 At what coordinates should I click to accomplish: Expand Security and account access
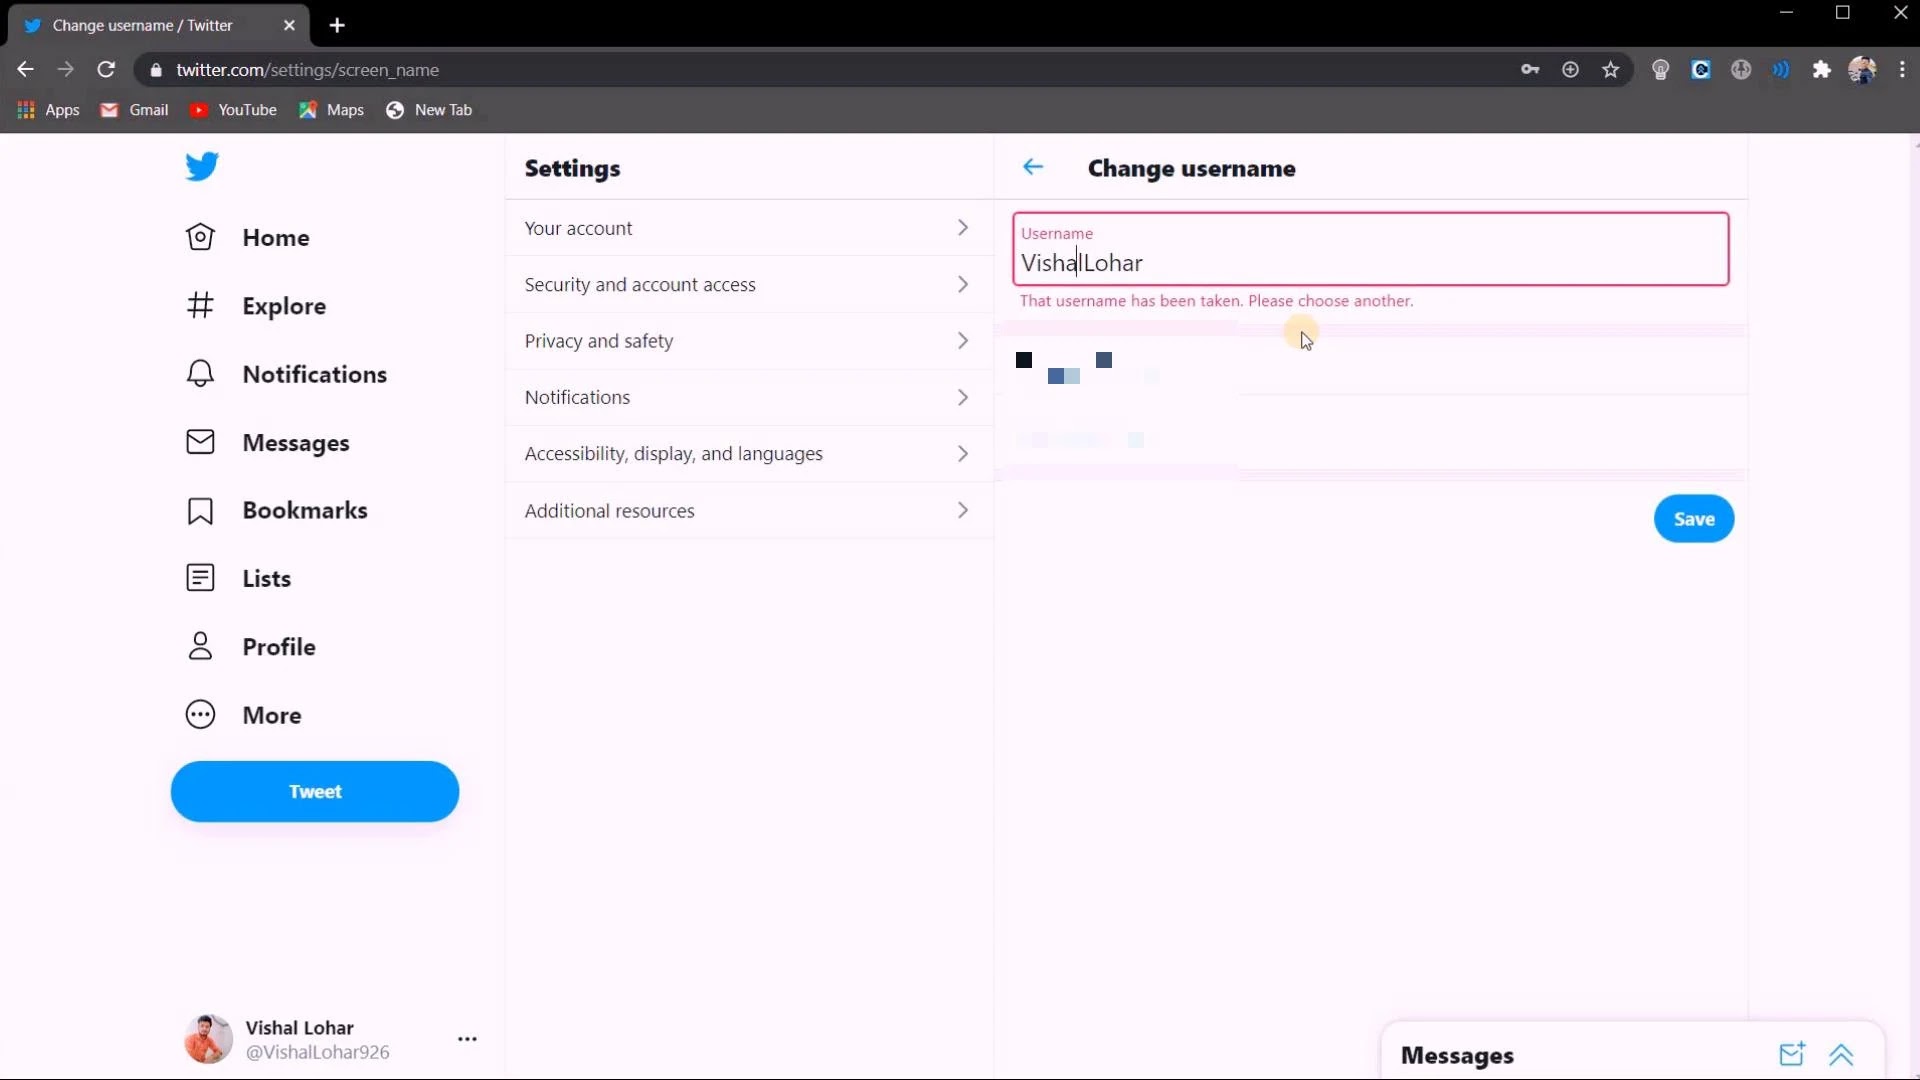(x=748, y=285)
